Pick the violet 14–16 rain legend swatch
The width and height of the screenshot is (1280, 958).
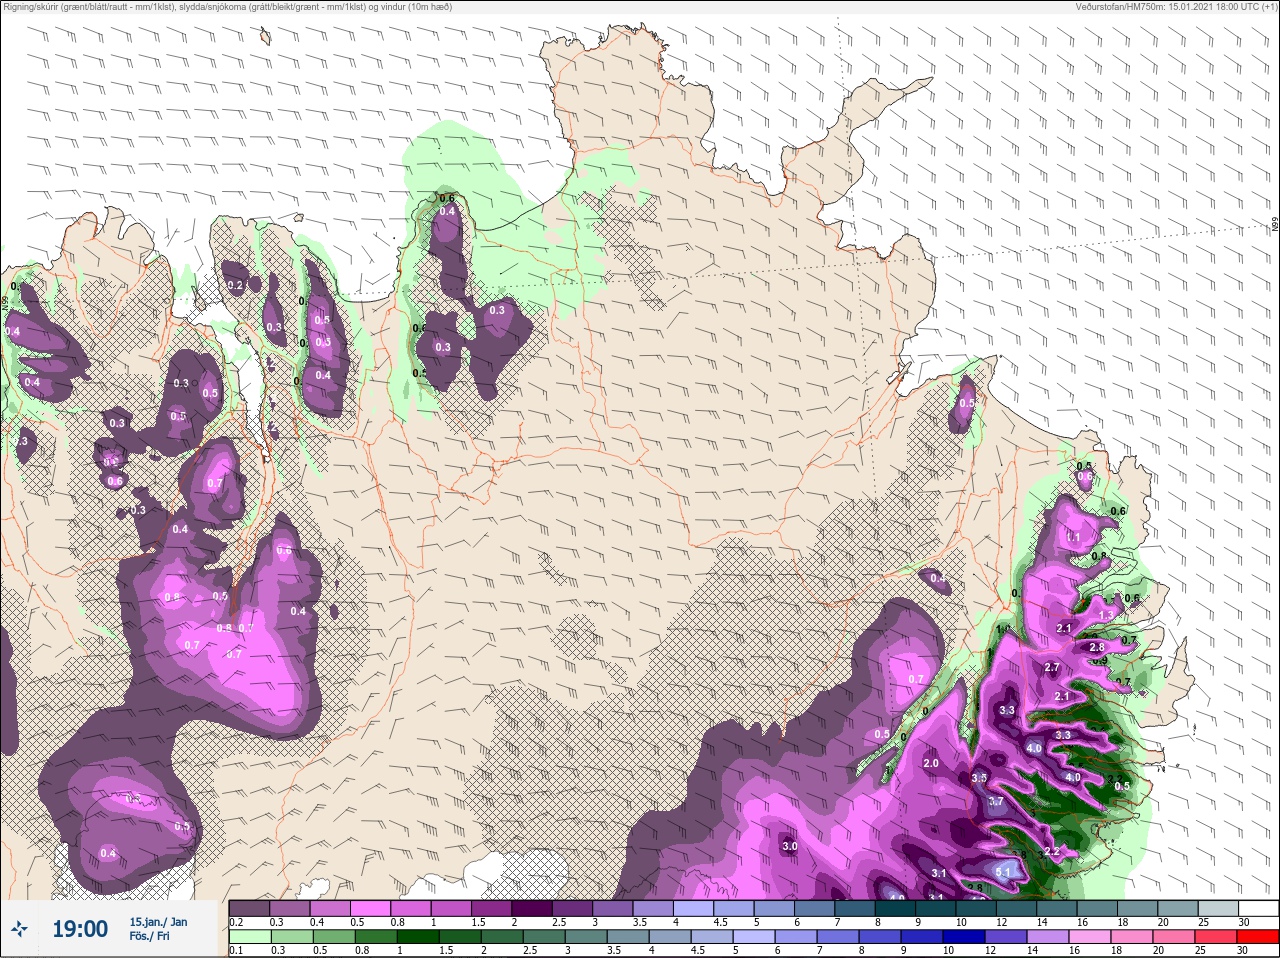(x=1050, y=936)
